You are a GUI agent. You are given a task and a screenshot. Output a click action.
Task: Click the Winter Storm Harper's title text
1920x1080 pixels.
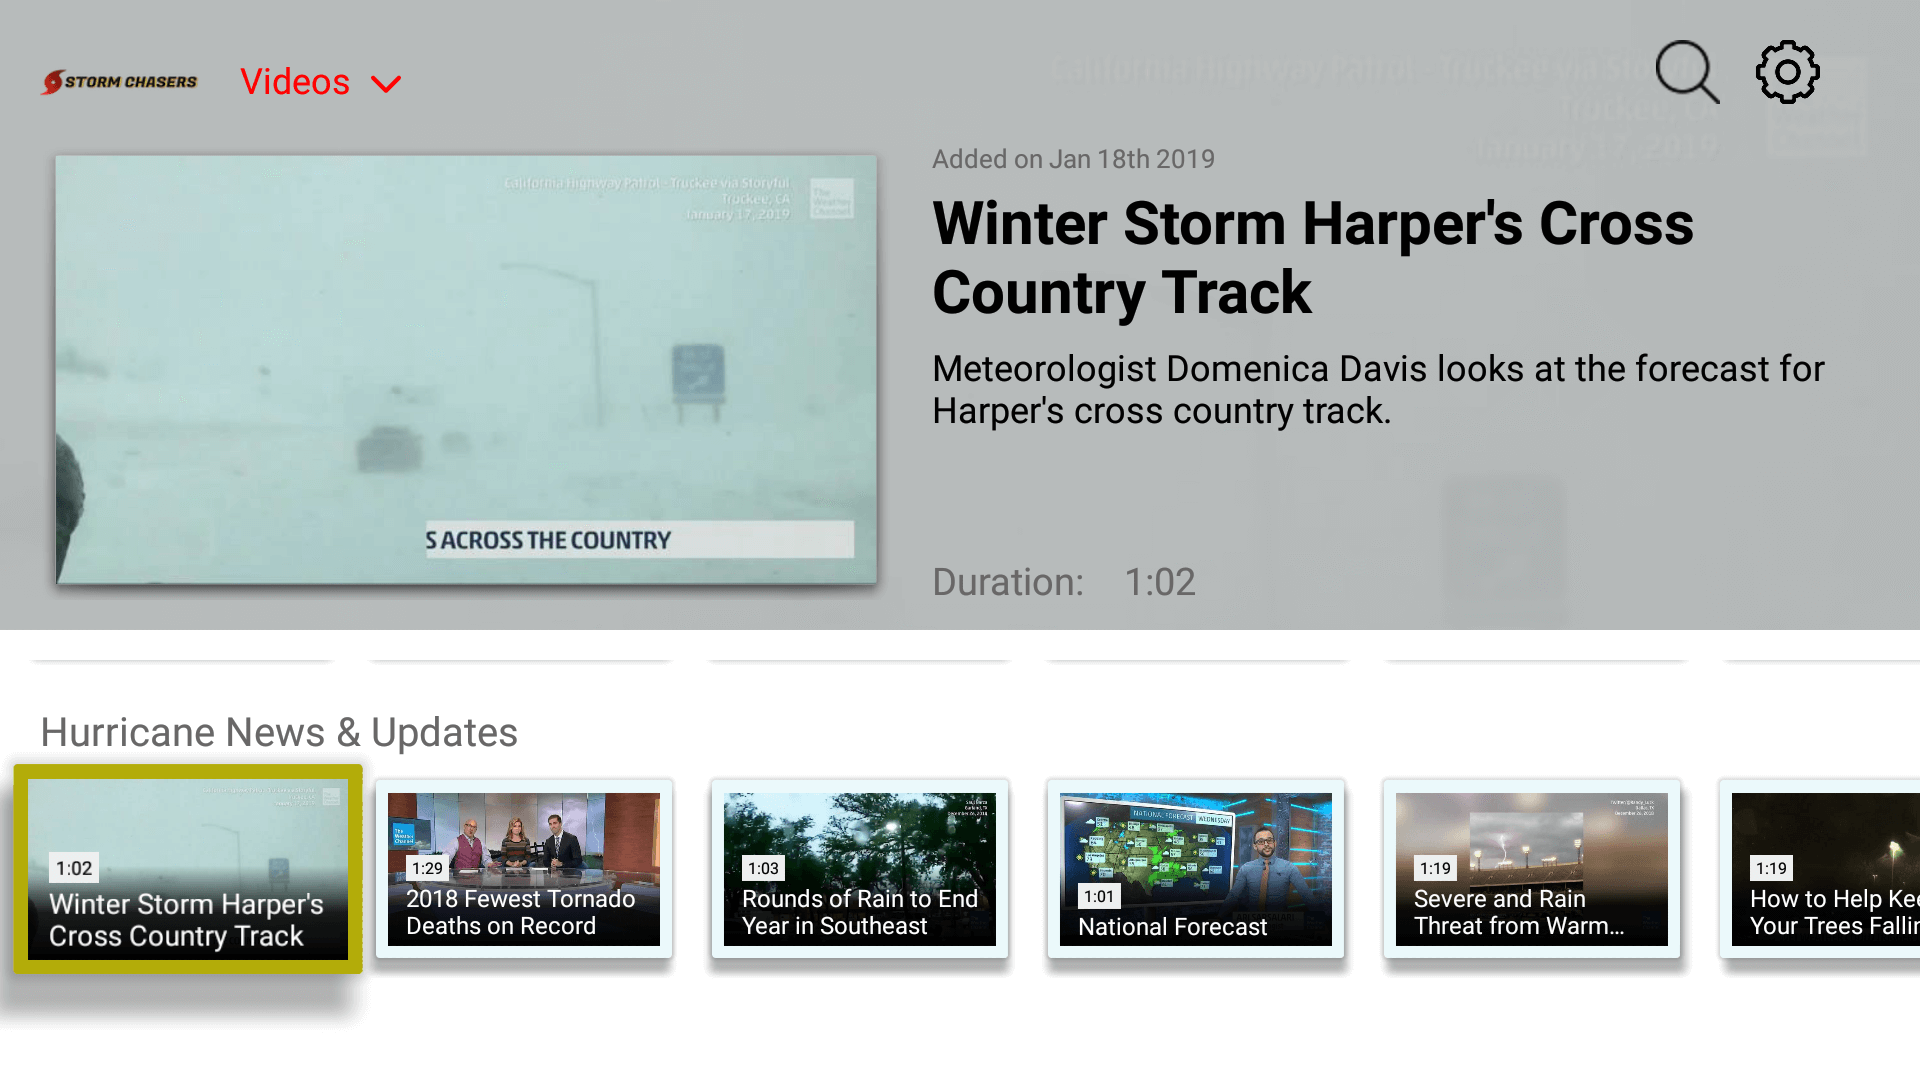1313,258
